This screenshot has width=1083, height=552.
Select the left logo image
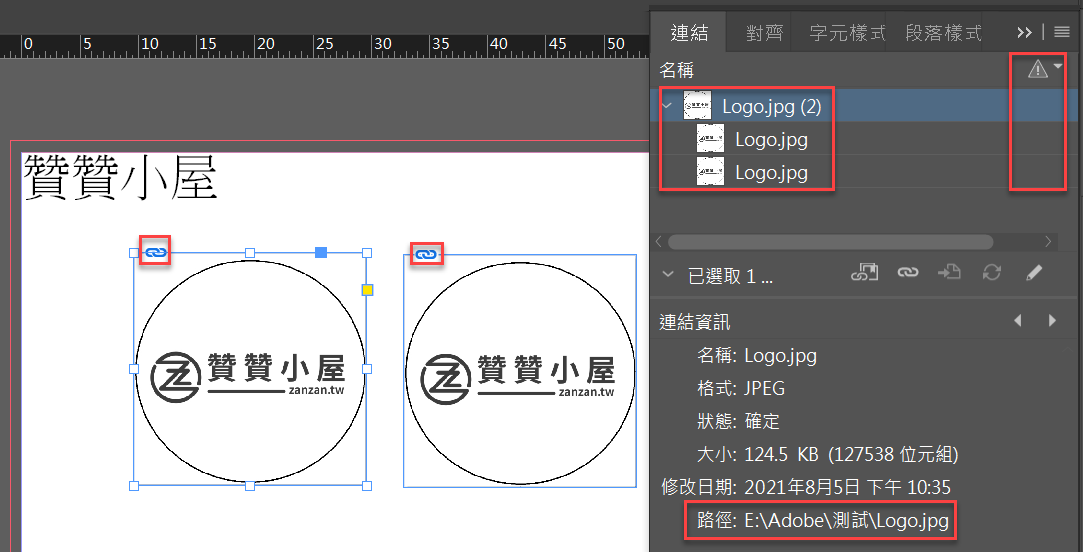coord(250,370)
